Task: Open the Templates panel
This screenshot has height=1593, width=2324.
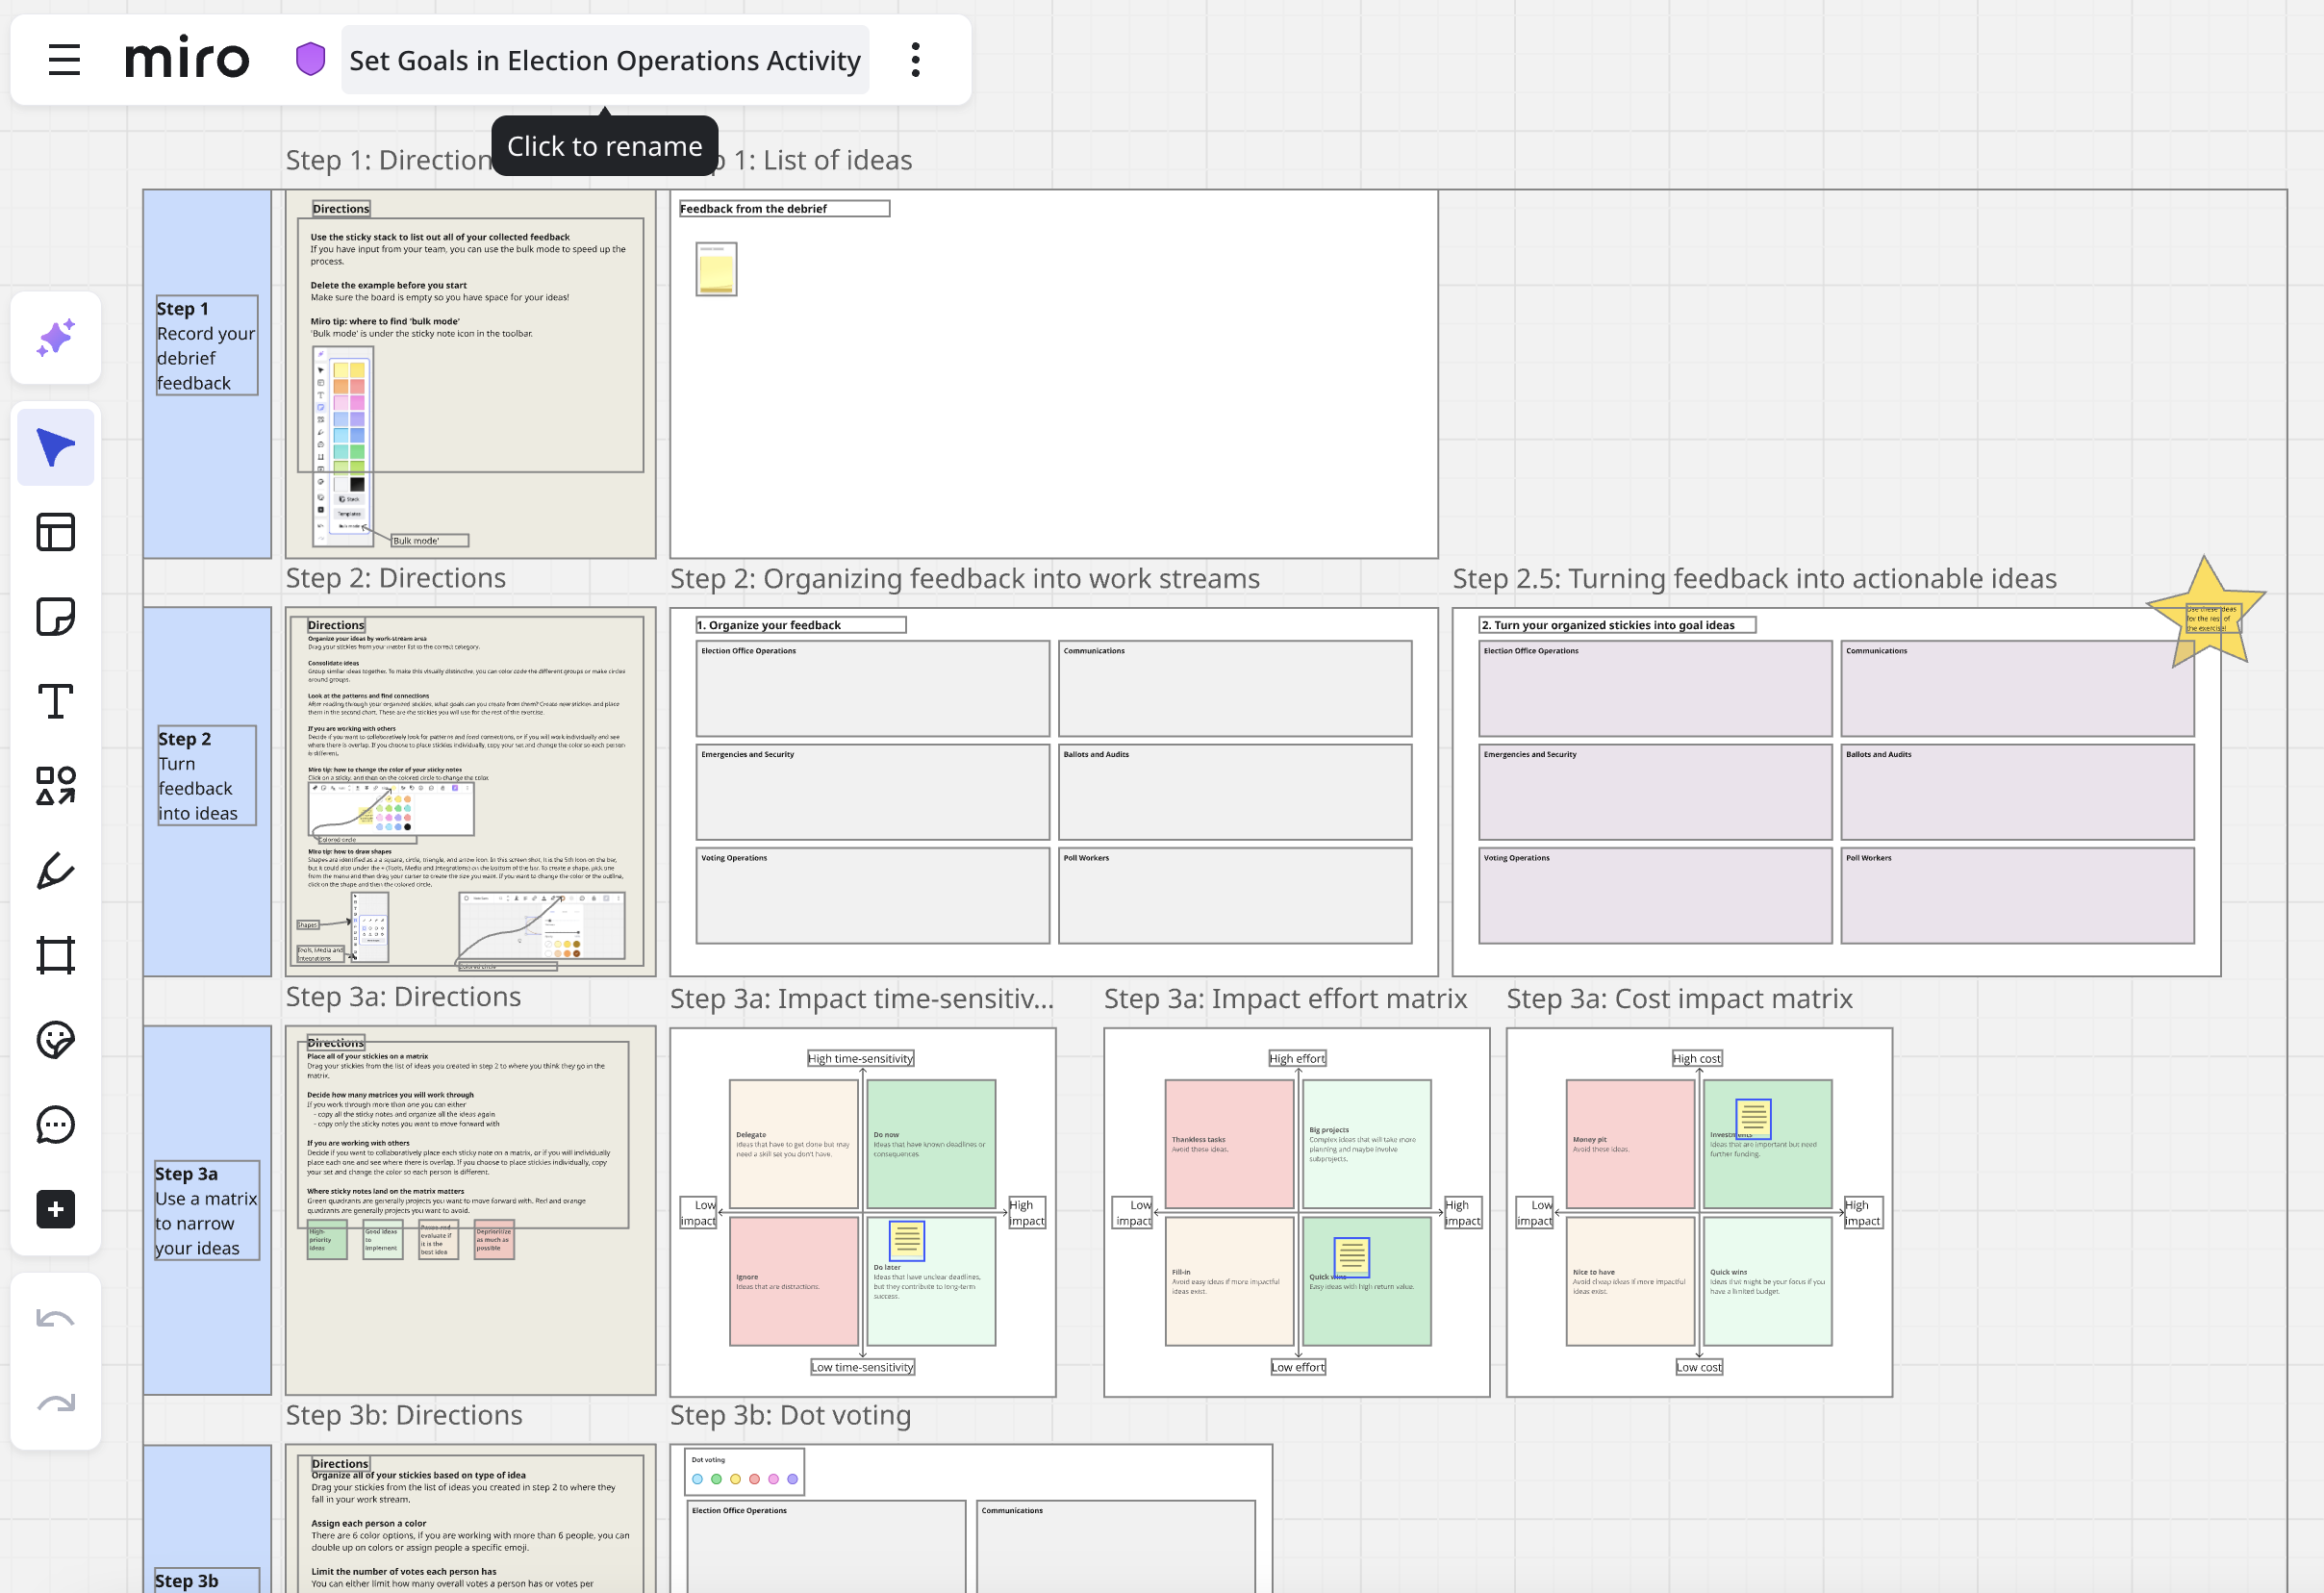Action: (55, 532)
